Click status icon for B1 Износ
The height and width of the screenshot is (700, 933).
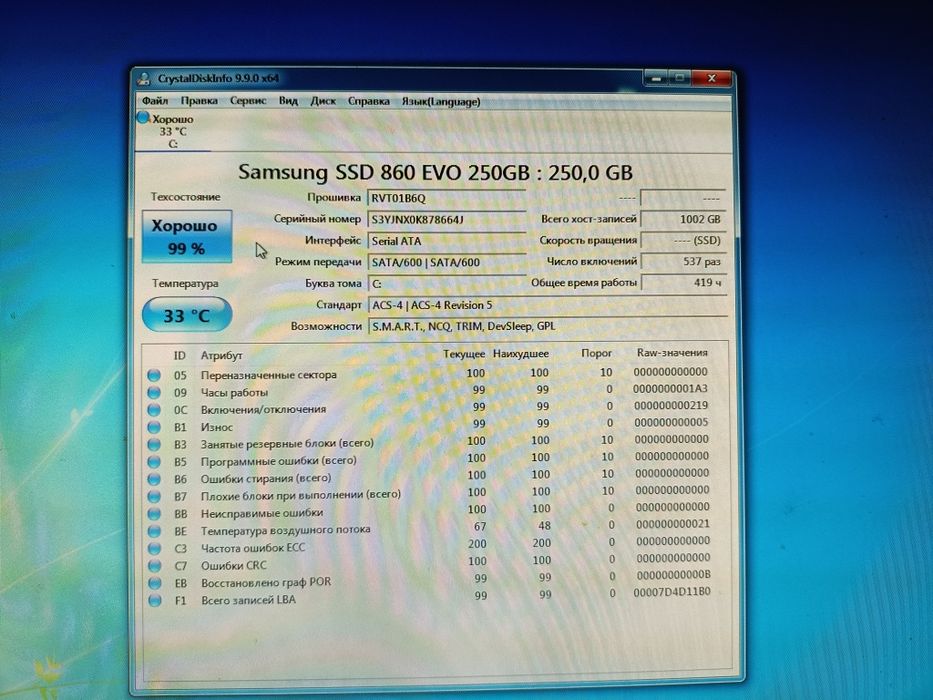(x=154, y=427)
